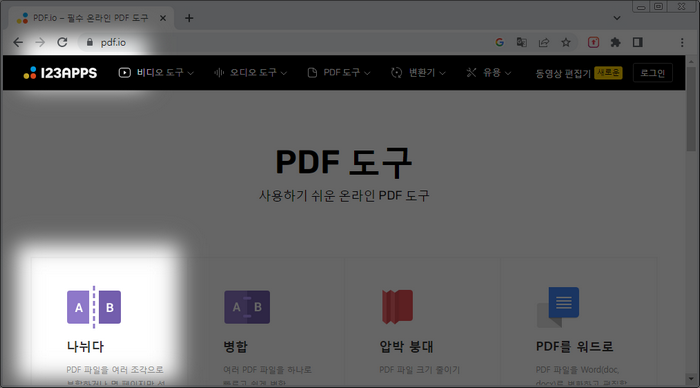Select the PDF.io browser tab
700x388 pixels.
click(x=91, y=18)
